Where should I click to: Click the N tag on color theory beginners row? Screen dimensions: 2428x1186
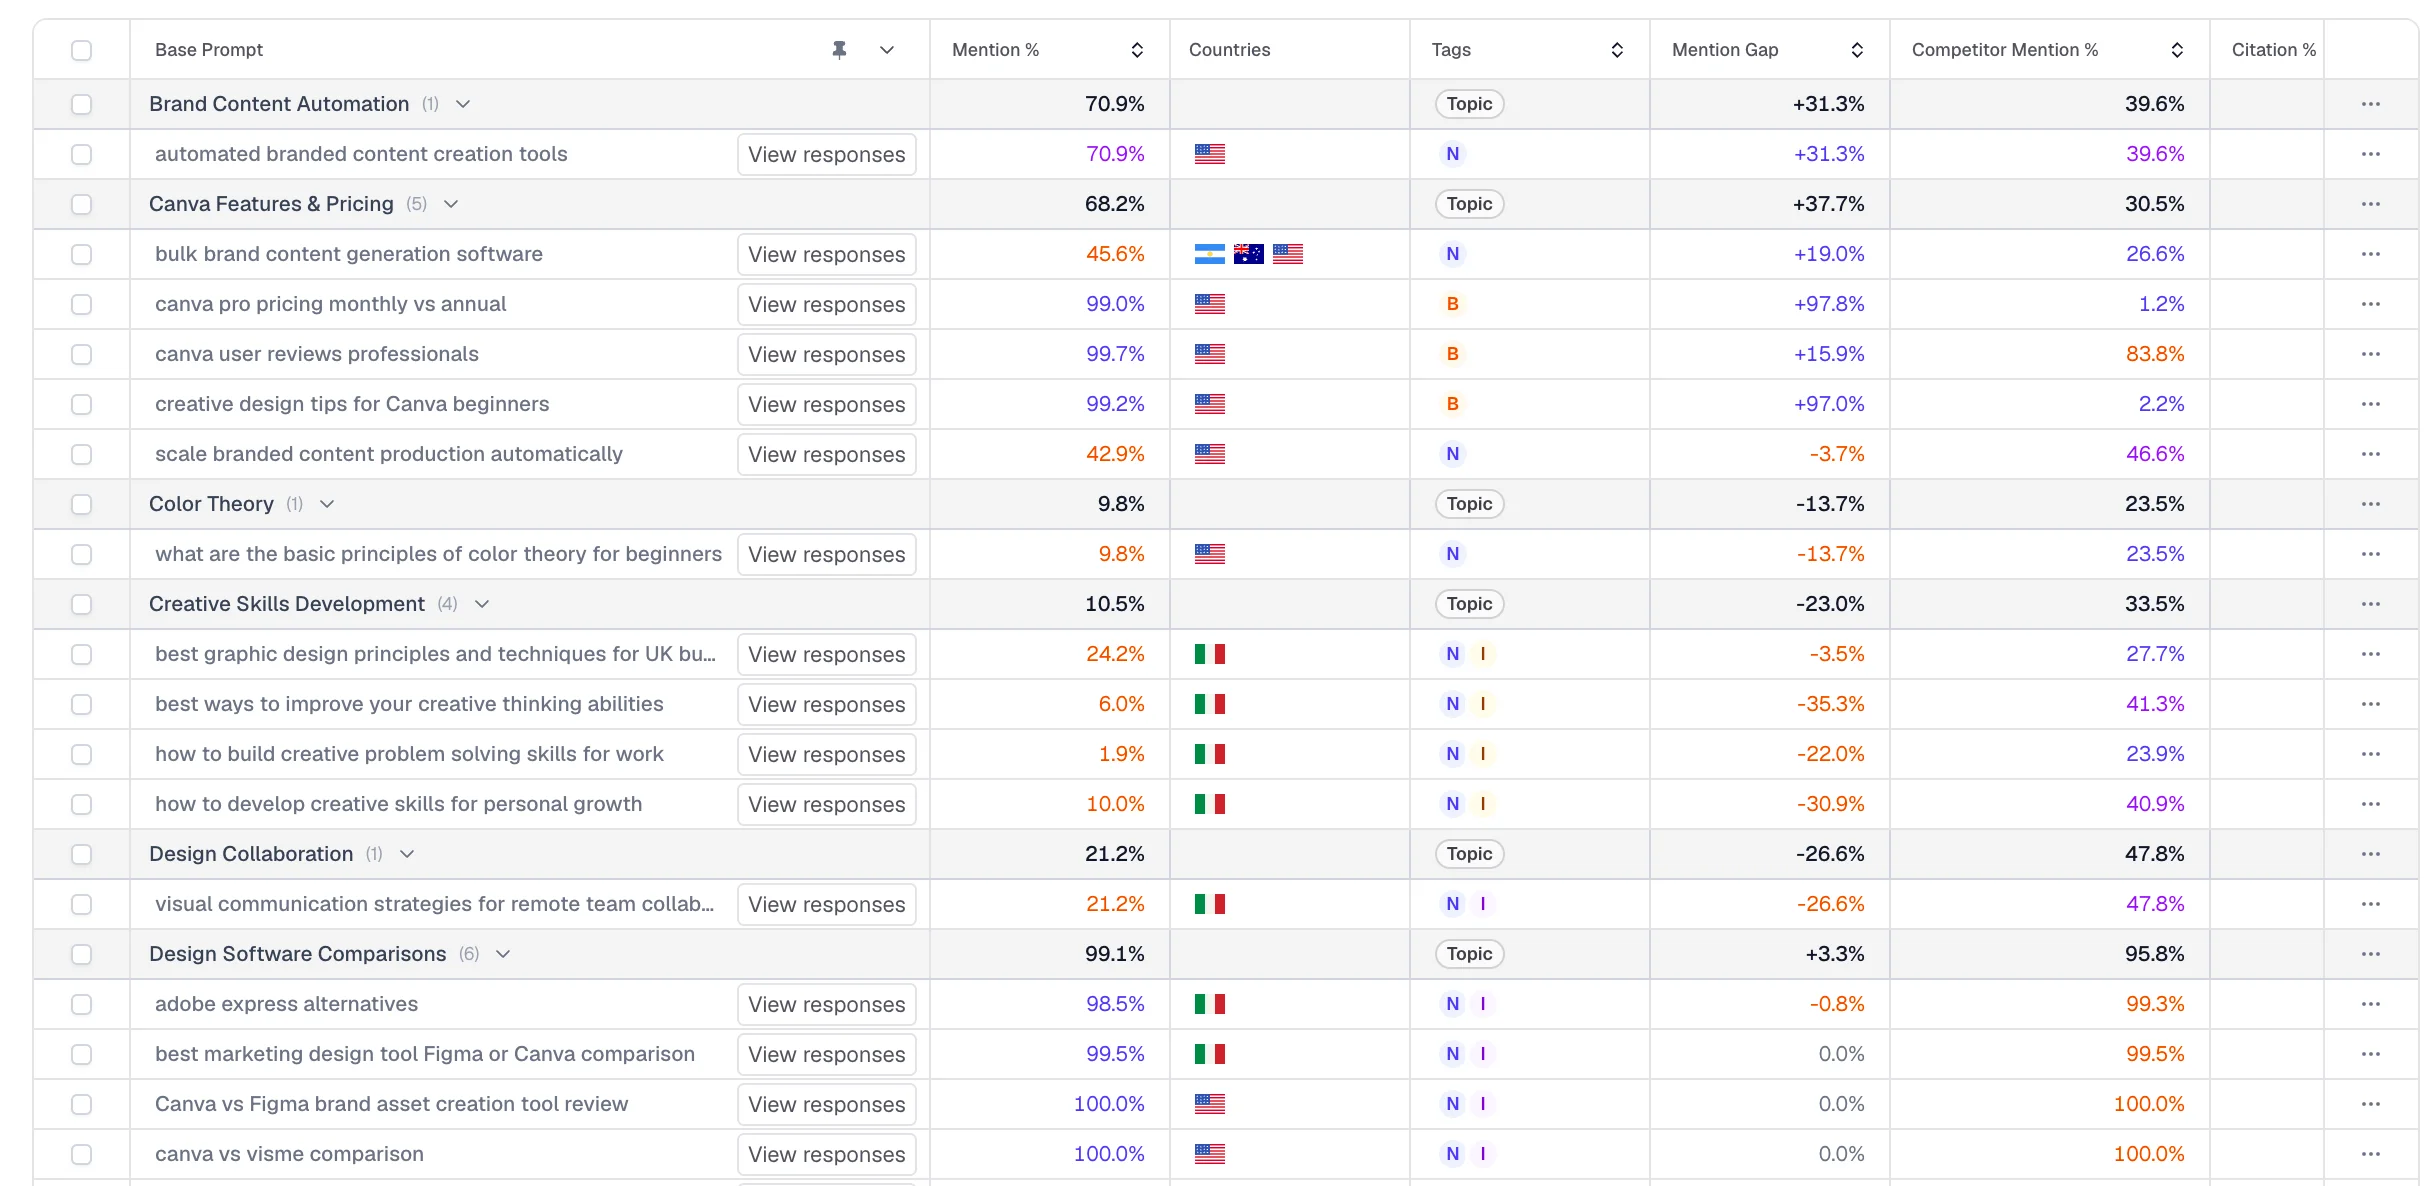click(1453, 554)
